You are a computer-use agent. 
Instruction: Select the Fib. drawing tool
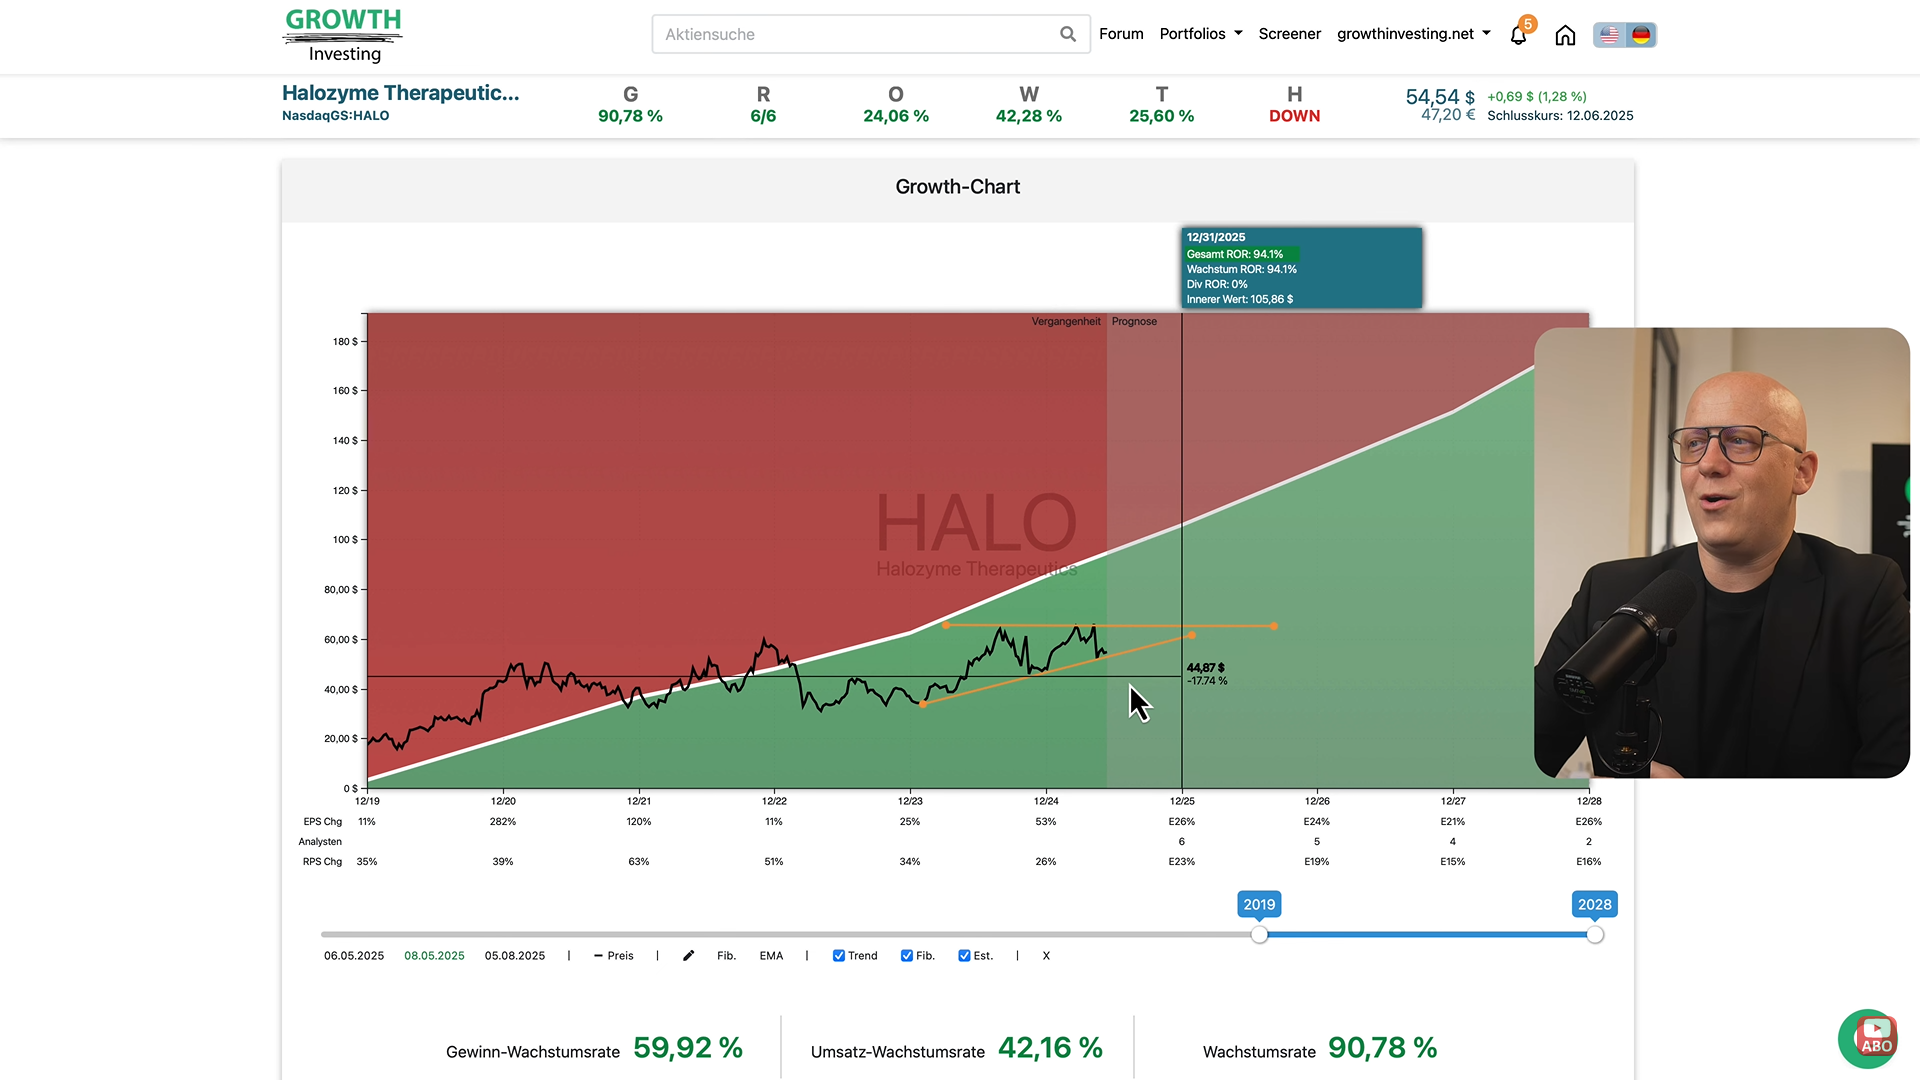click(x=726, y=956)
